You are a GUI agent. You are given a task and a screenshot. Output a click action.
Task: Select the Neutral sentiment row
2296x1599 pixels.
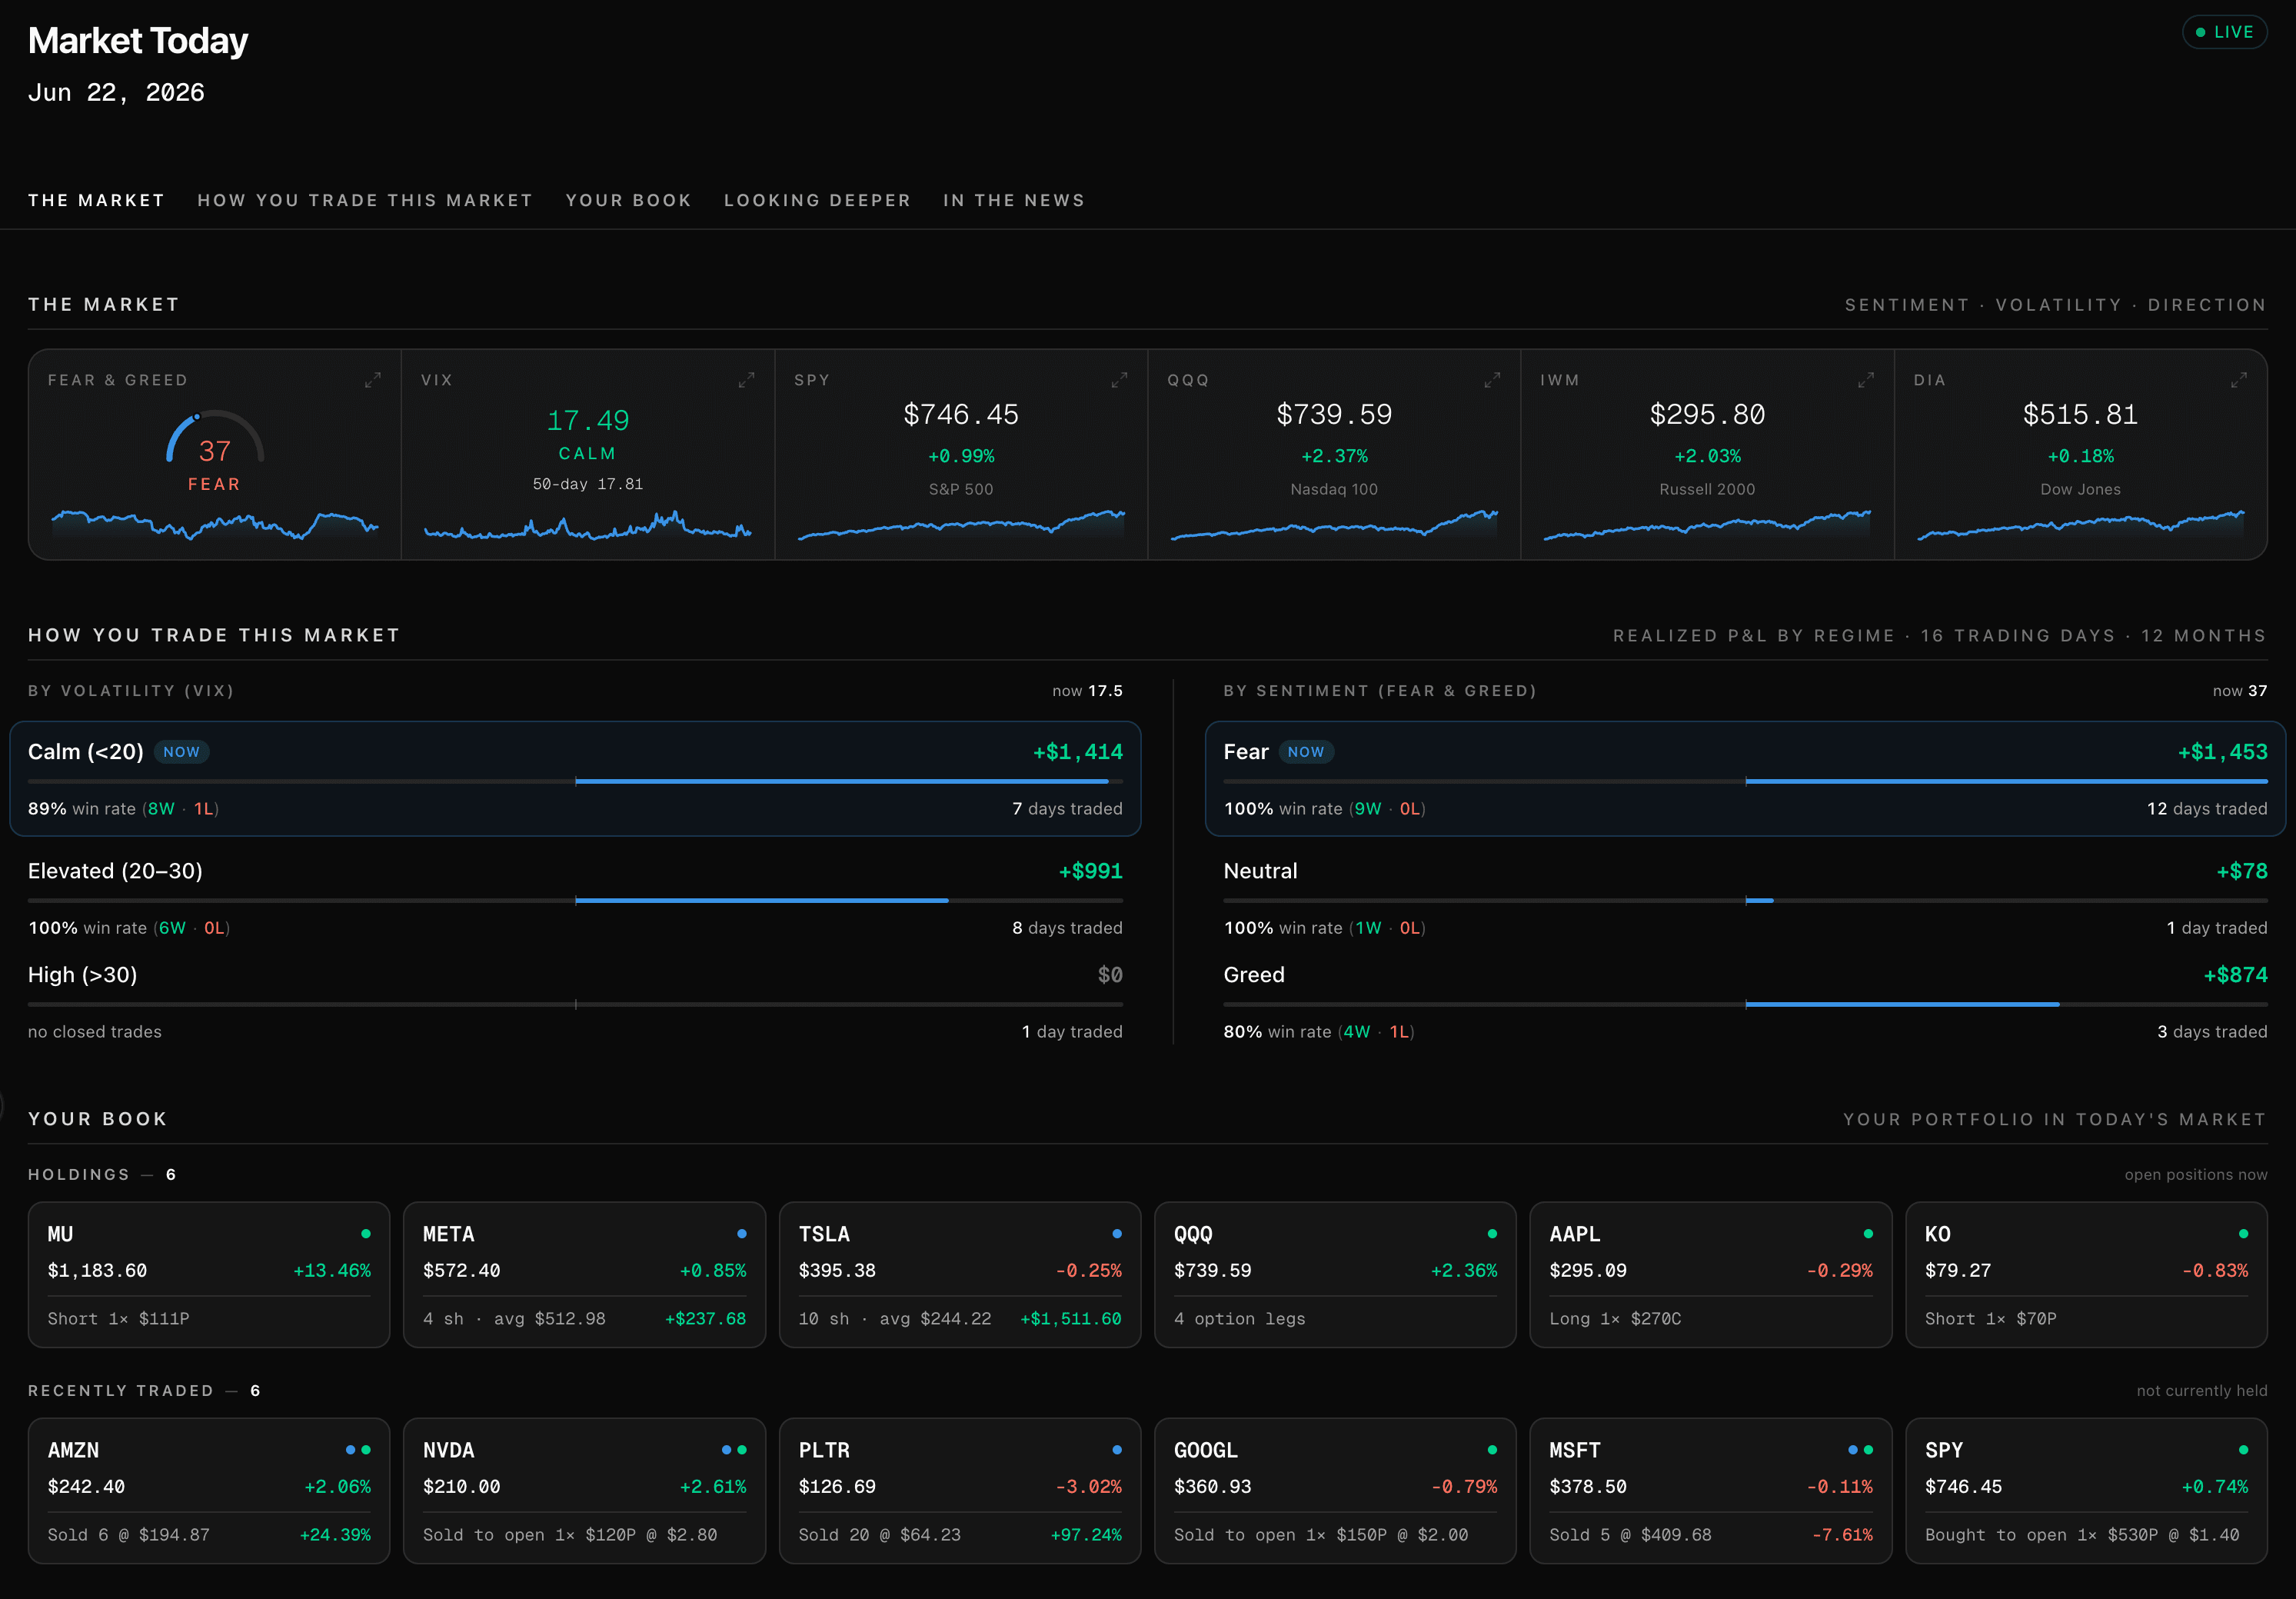coord(1745,898)
